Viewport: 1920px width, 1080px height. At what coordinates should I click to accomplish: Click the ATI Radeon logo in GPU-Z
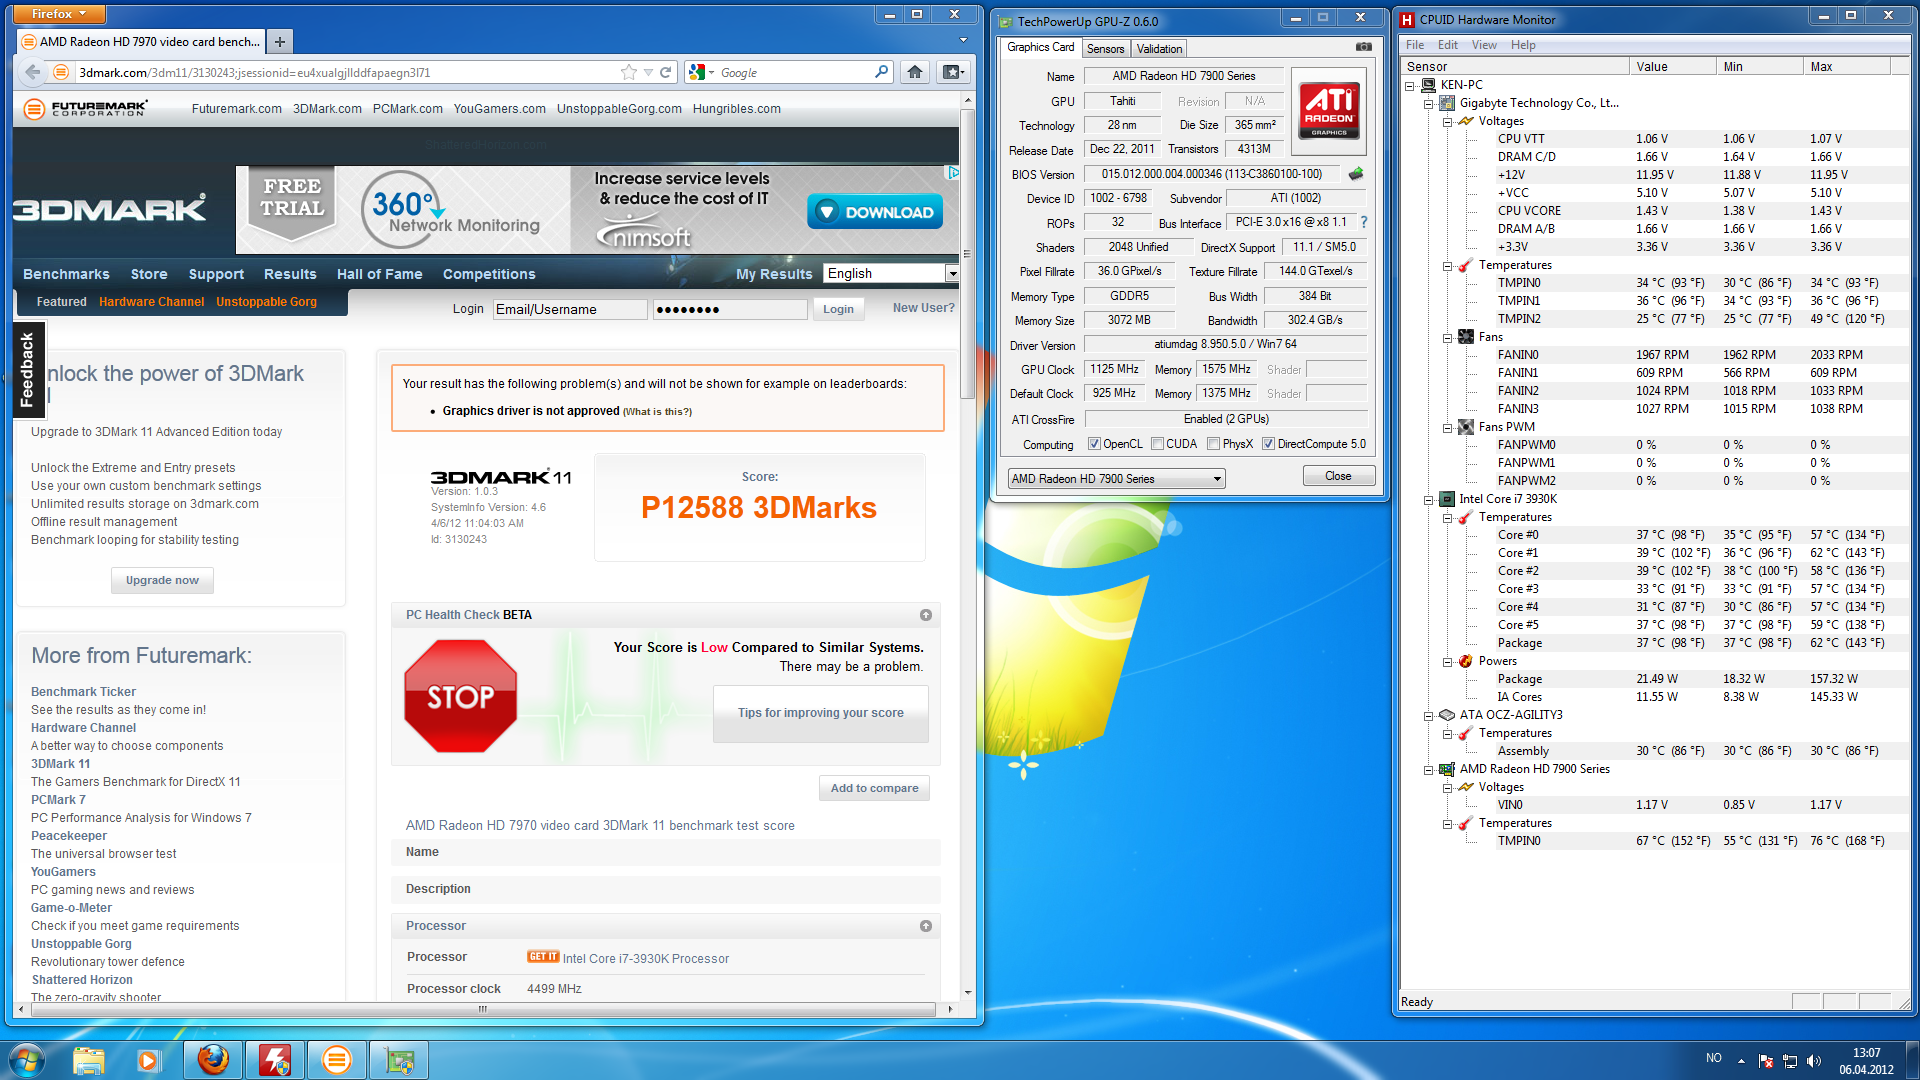pos(1329,111)
